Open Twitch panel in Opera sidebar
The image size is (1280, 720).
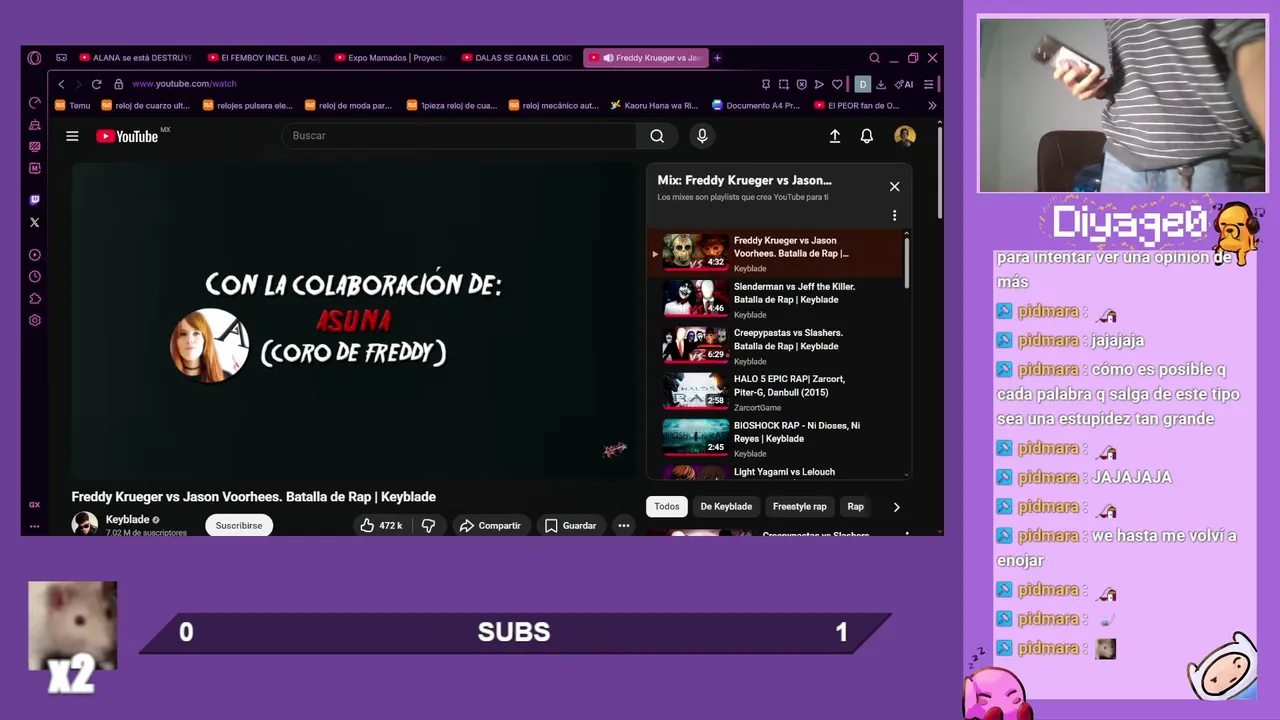click(35, 200)
